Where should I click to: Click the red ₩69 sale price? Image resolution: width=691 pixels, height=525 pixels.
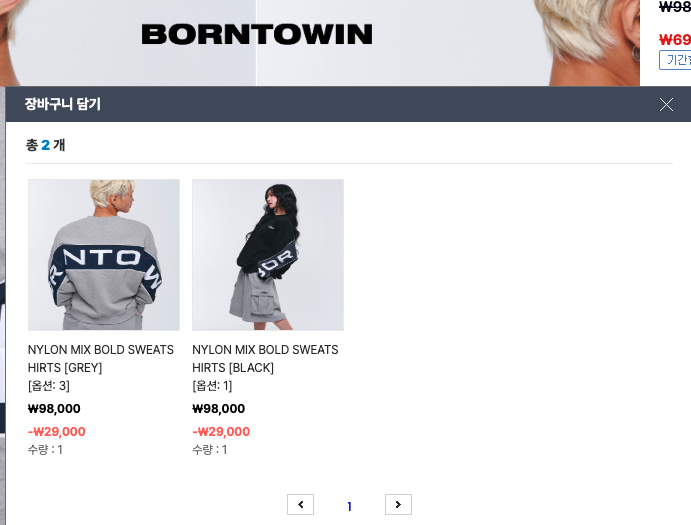pos(675,40)
